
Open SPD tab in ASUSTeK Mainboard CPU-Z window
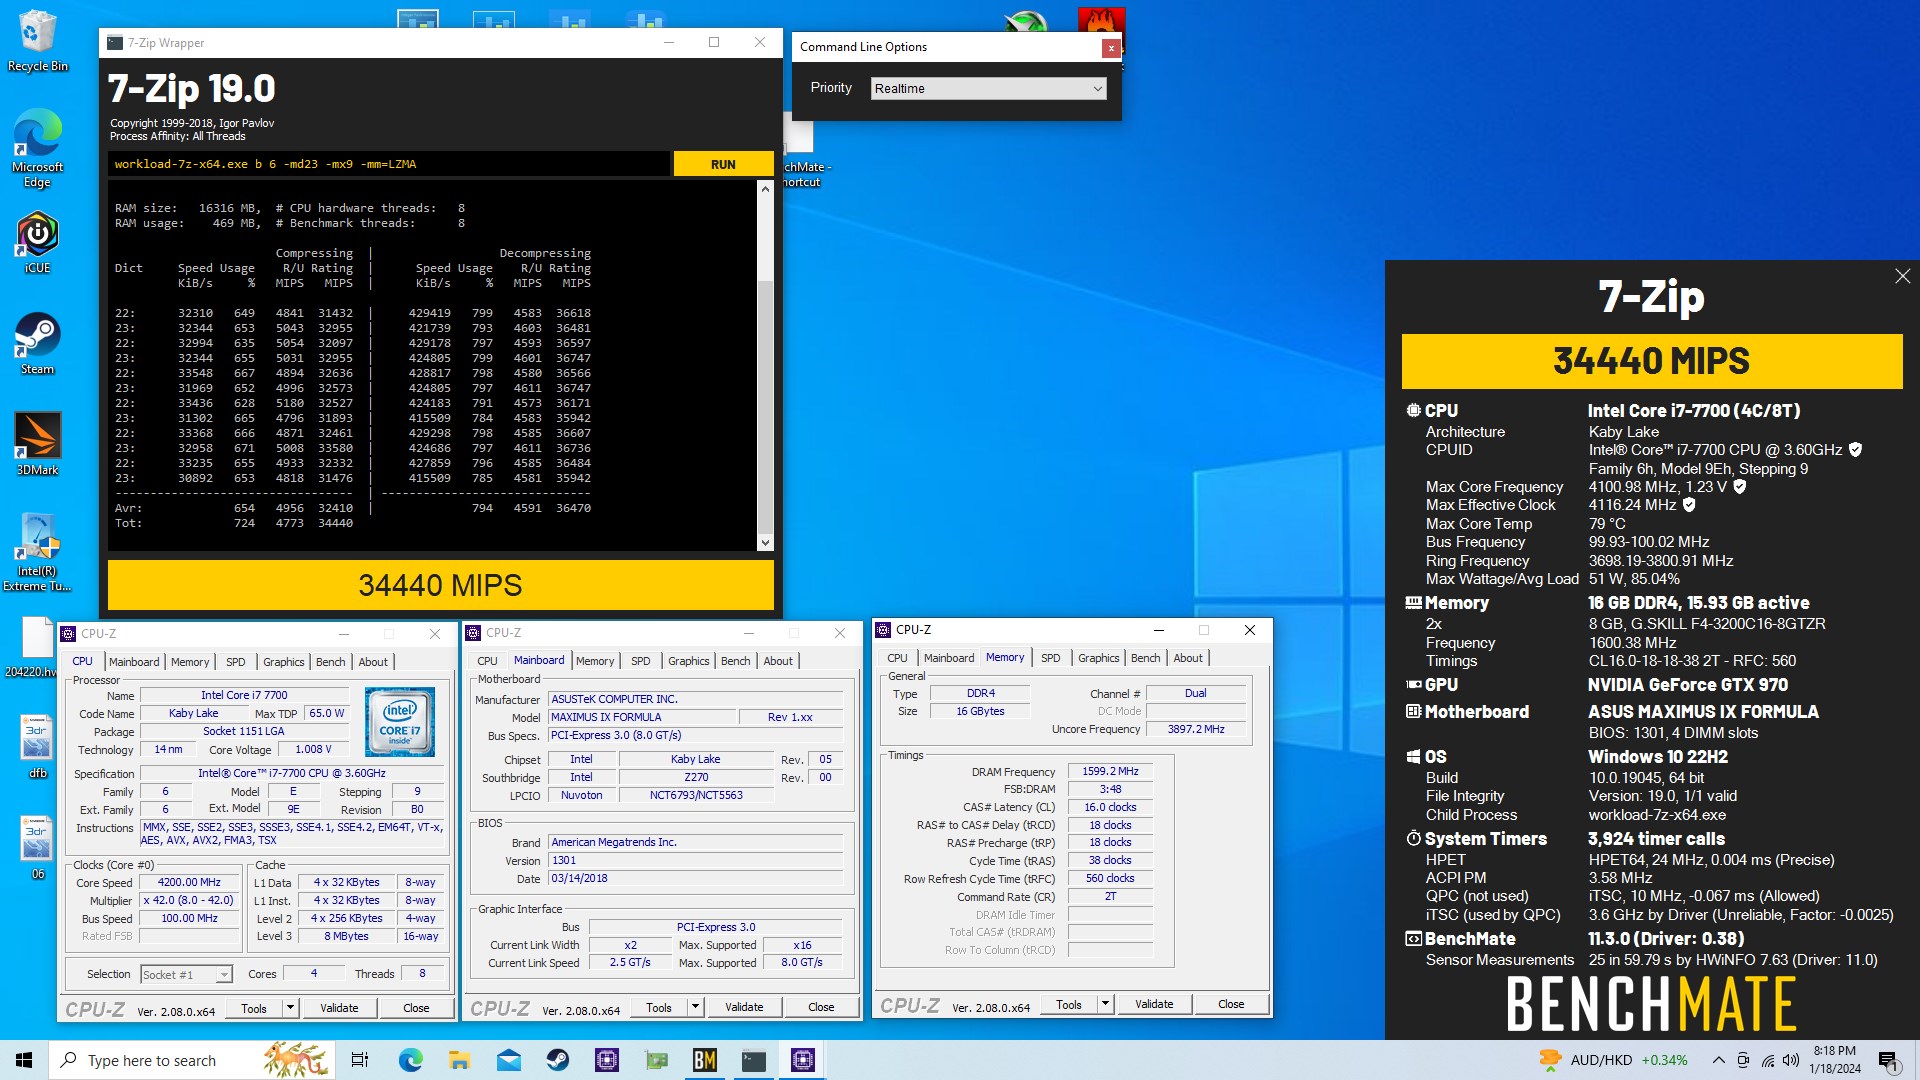click(640, 661)
